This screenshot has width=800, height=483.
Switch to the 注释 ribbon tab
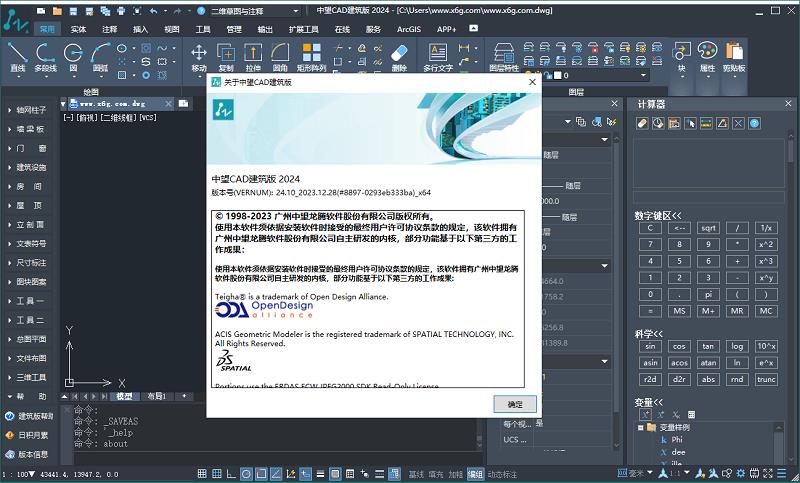[x=109, y=29]
